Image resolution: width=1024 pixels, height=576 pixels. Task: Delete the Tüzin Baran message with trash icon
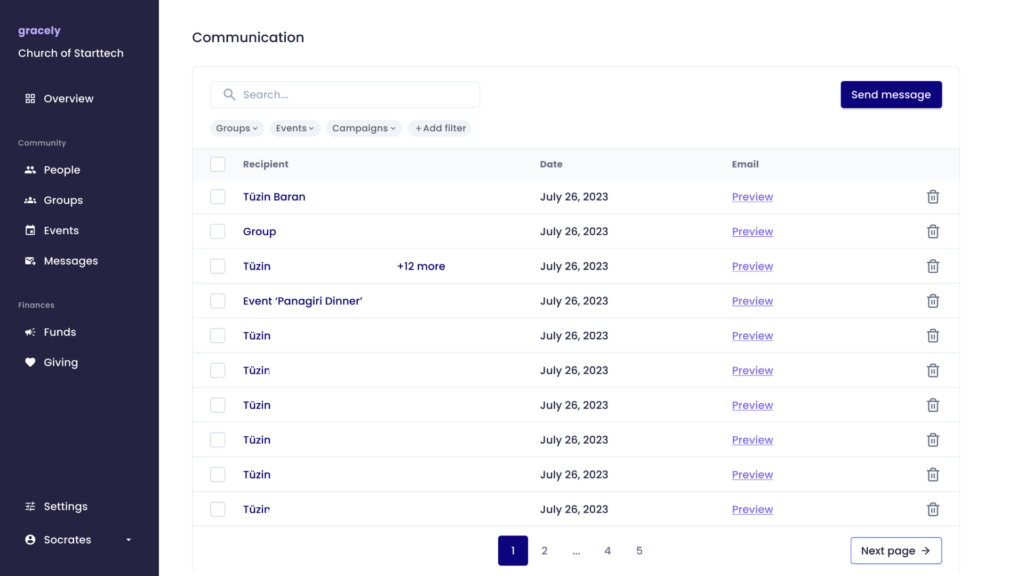(x=933, y=197)
